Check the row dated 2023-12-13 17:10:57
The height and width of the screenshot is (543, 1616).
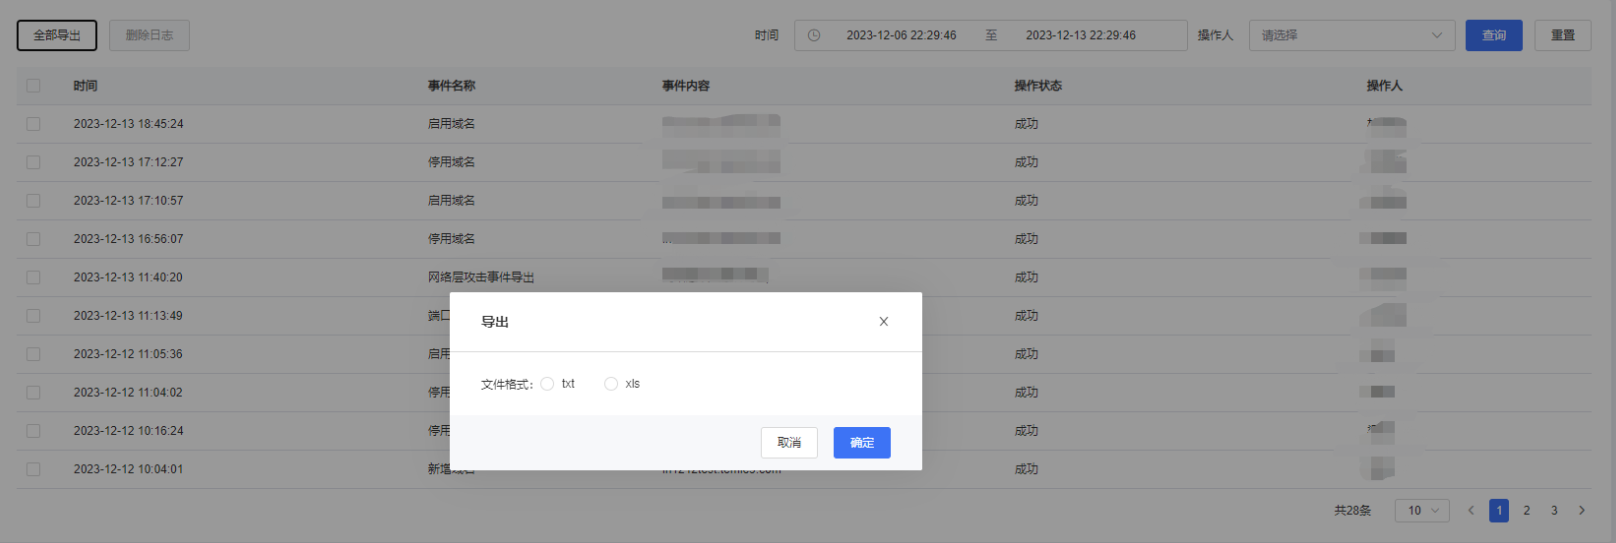[x=34, y=201]
